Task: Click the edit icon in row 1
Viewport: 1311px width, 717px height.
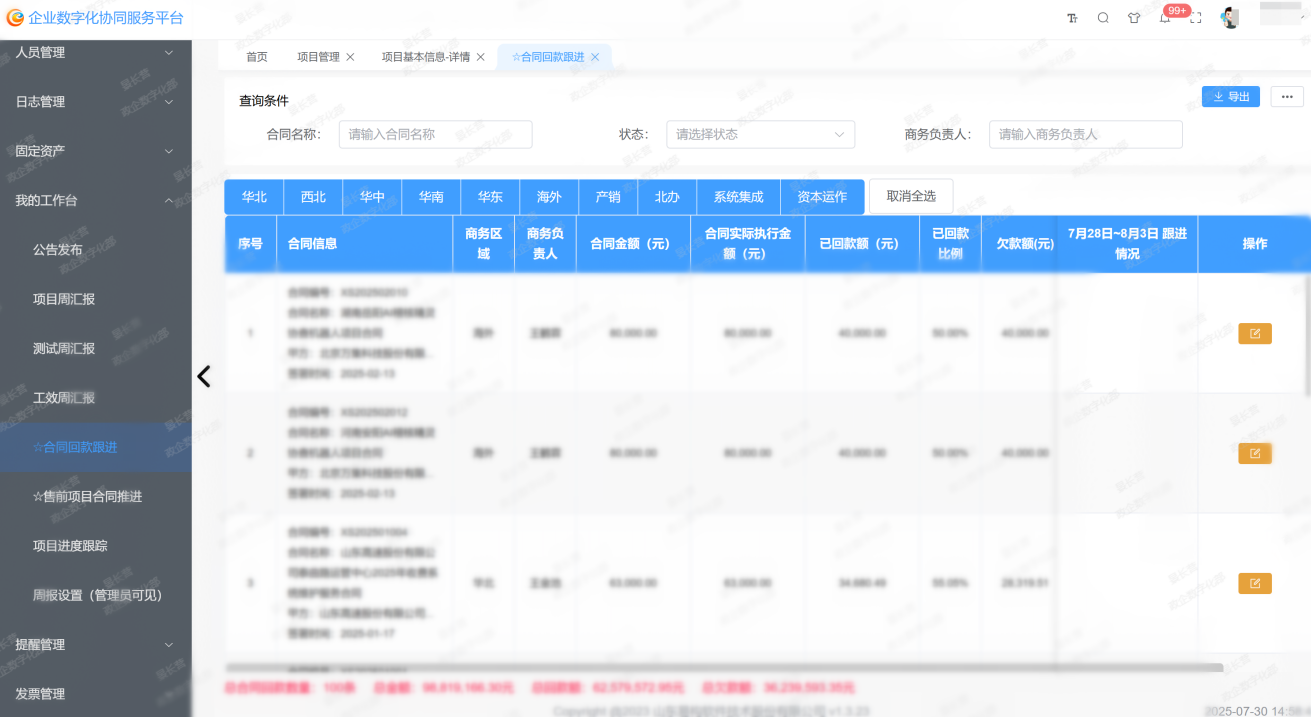Action: [1254, 333]
